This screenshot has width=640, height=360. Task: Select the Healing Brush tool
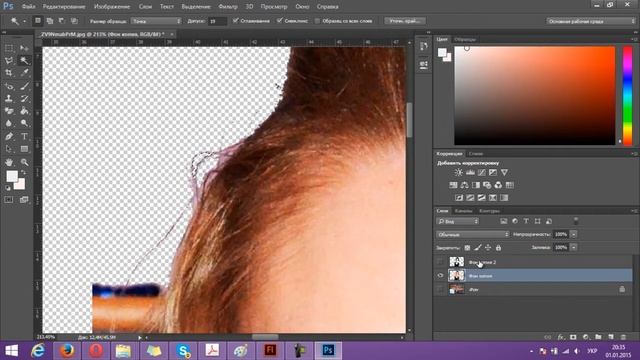pyautogui.click(x=9, y=86)
